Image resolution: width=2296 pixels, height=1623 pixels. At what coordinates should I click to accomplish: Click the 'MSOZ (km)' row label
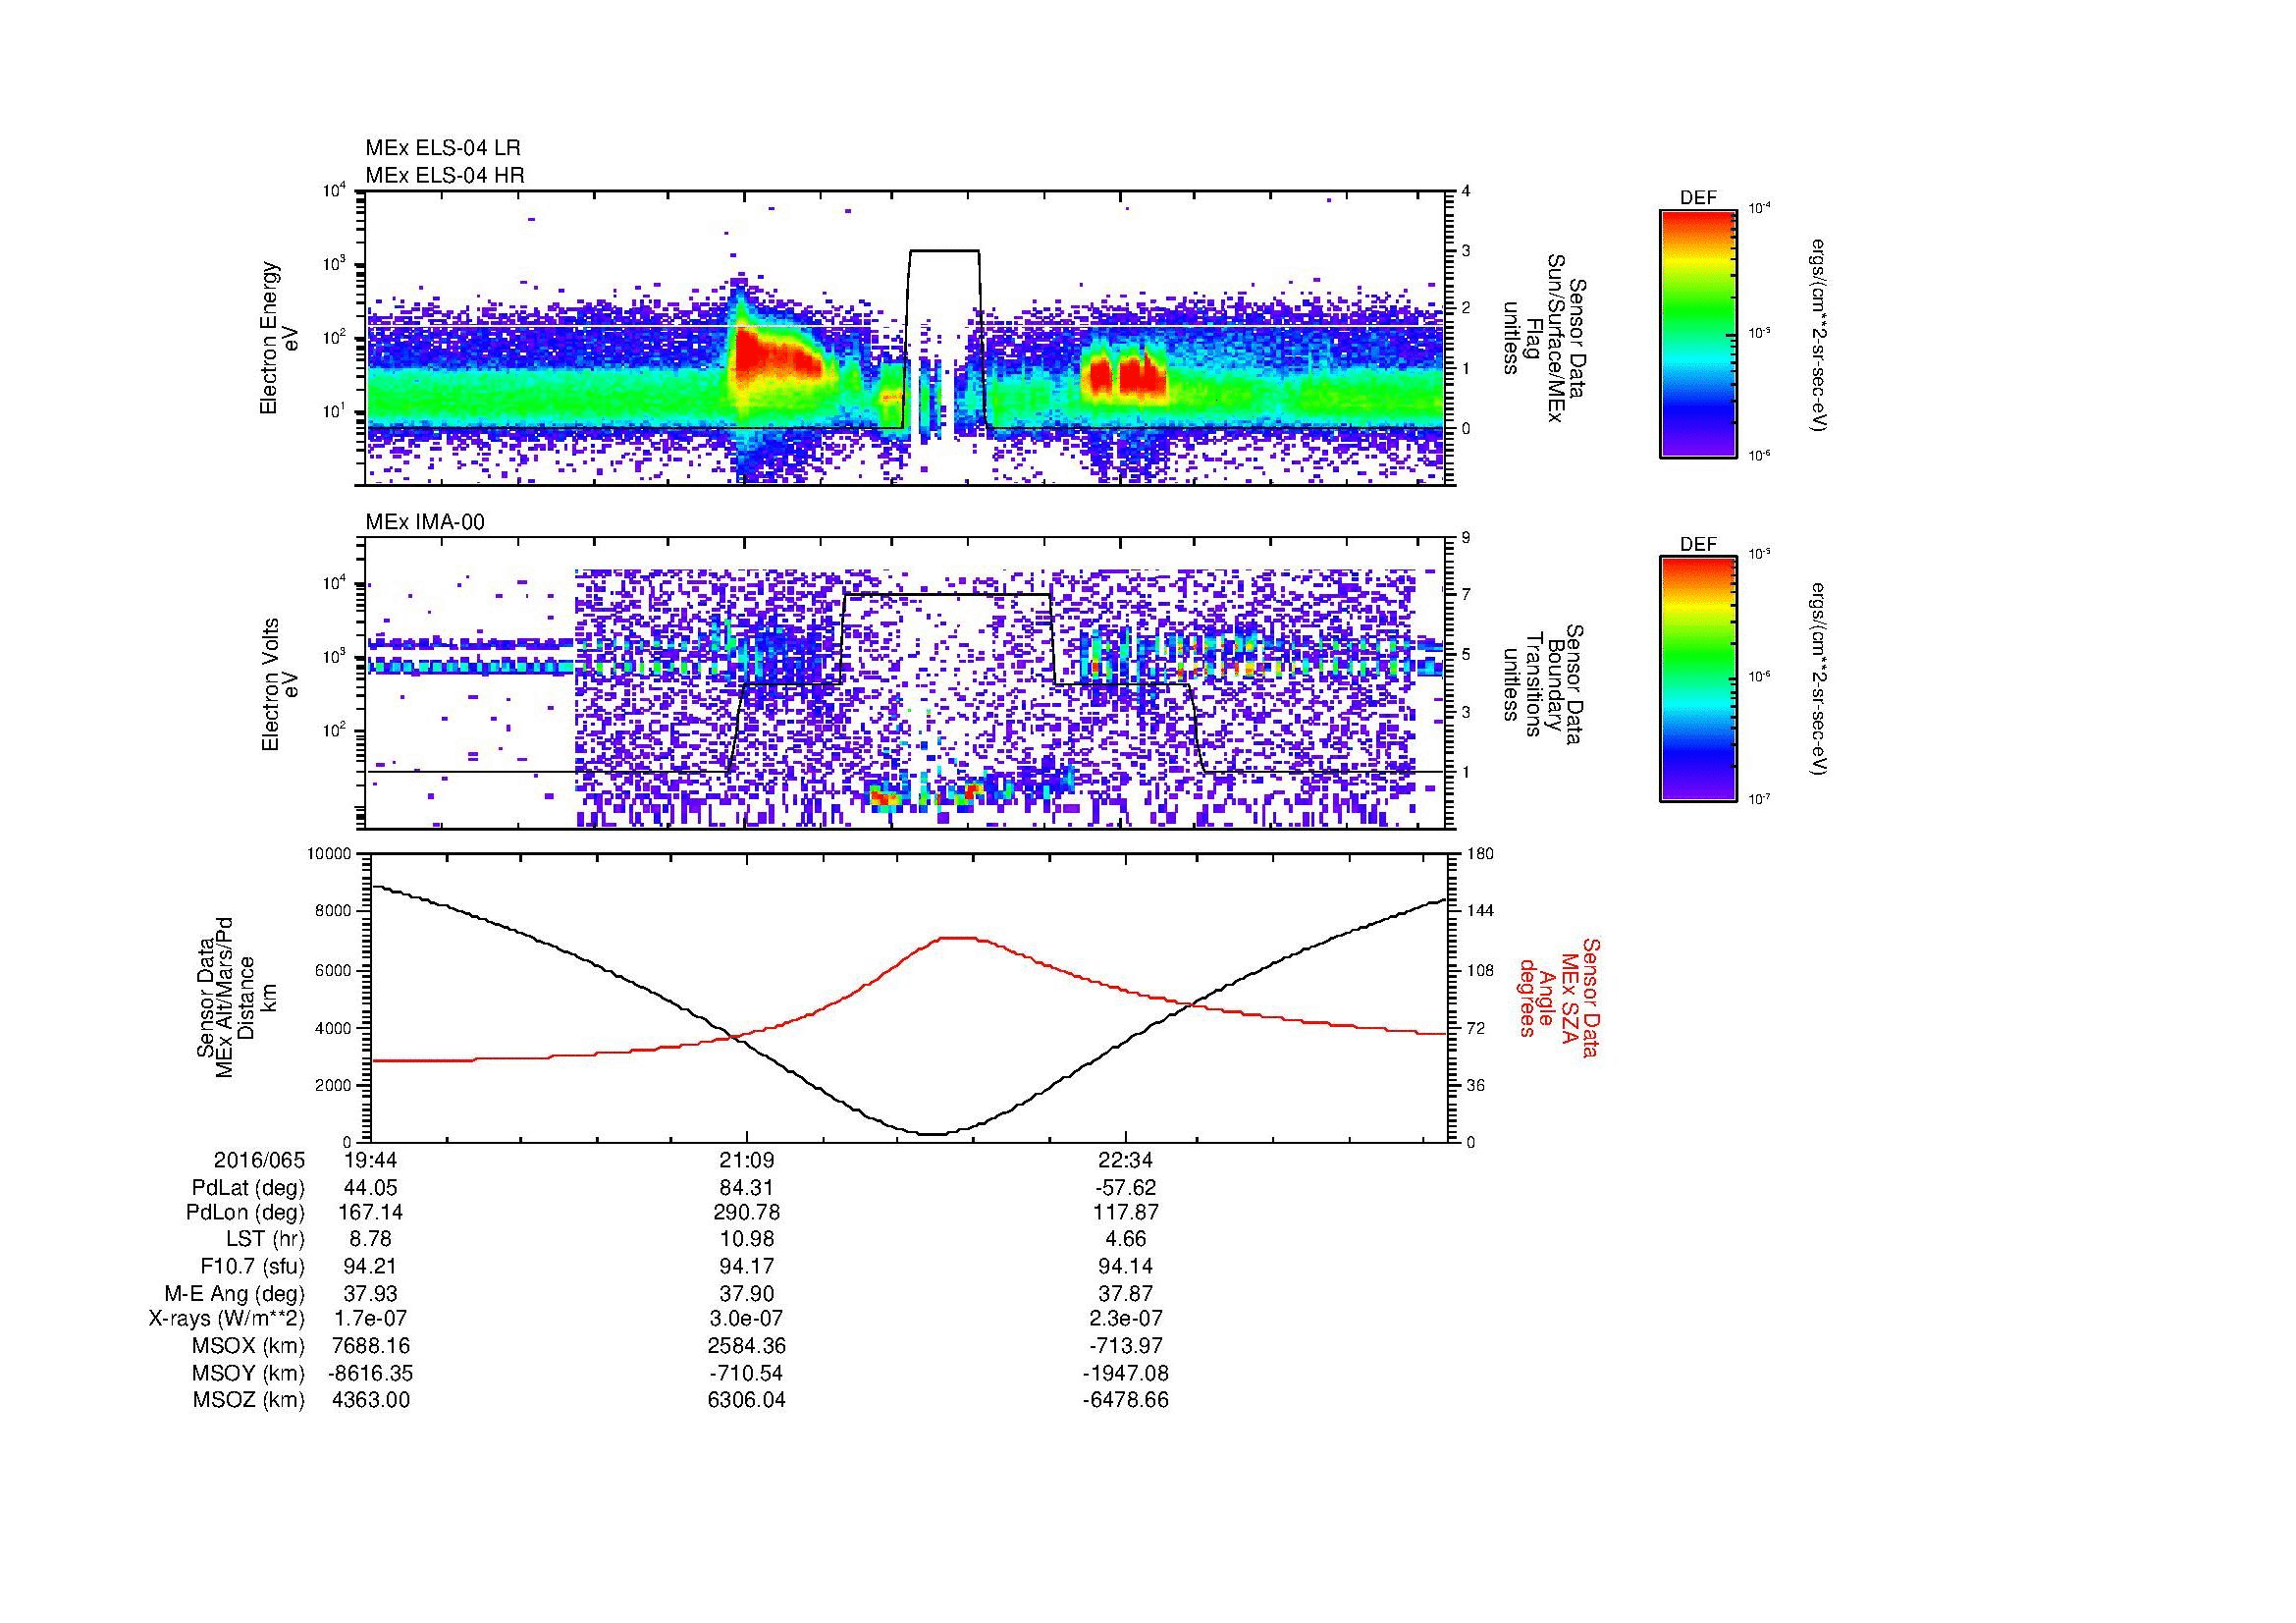(248, 1400)
